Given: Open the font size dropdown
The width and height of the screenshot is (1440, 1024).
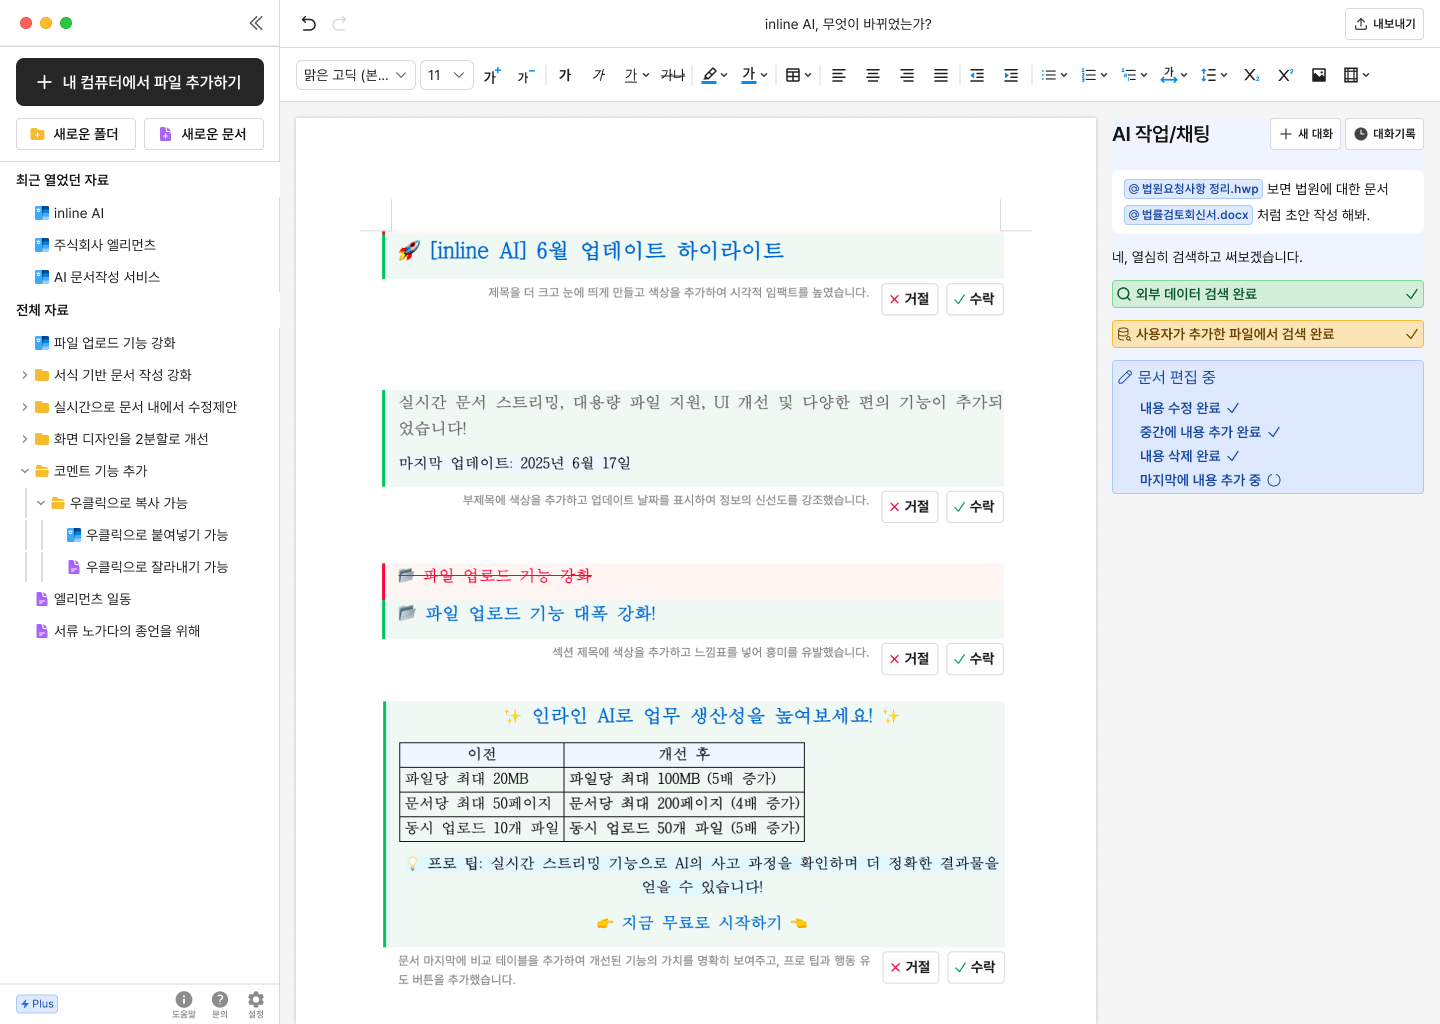Looking at the screenshot, I should coord(446,75).
